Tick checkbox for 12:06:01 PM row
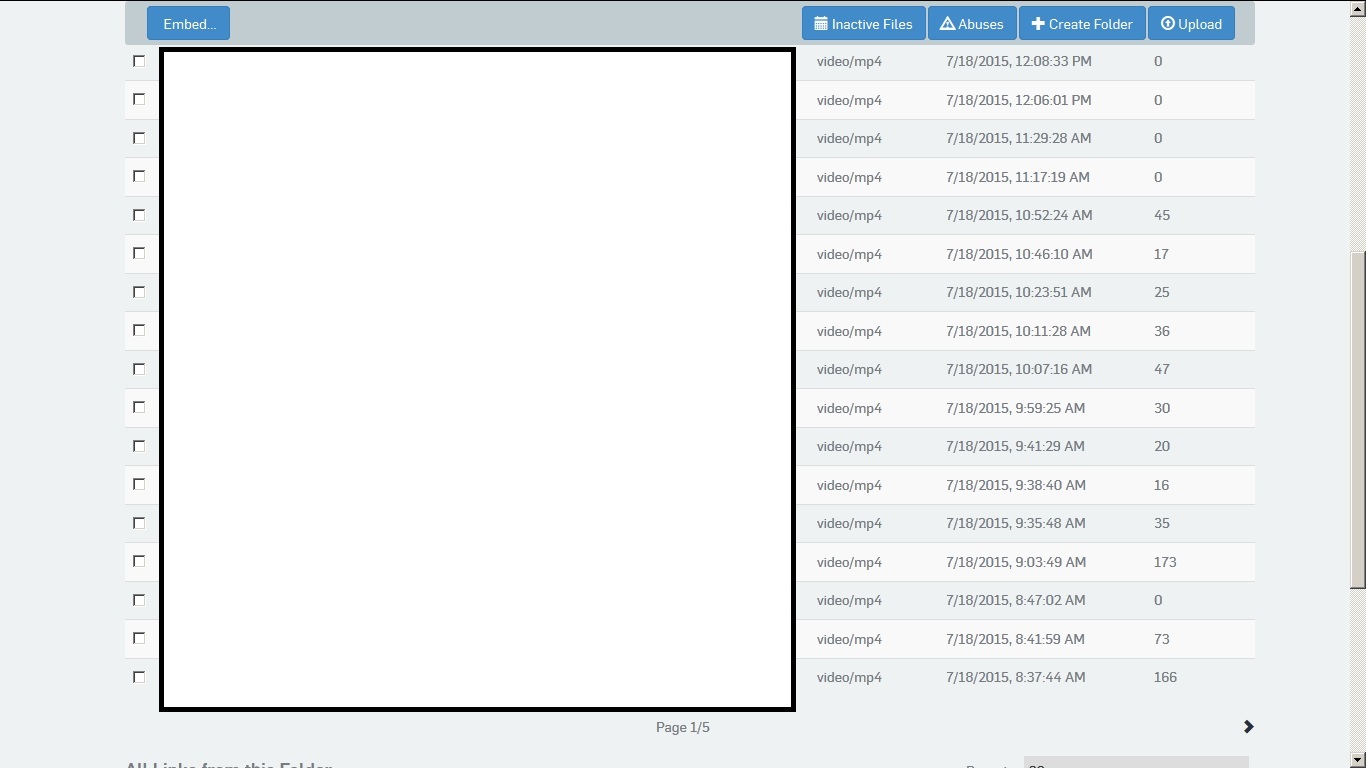The width and height of the screenshot is (1366, 768). [x=139, y=99]
